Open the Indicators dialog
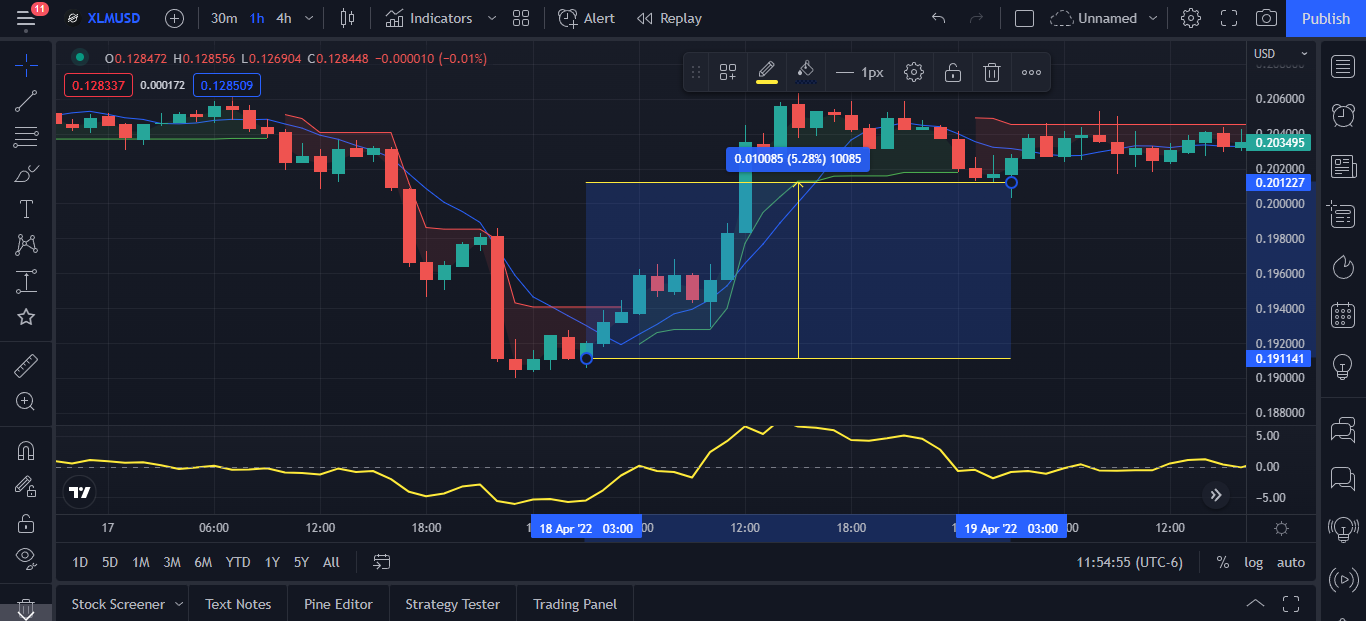 (x=429, y=18)
